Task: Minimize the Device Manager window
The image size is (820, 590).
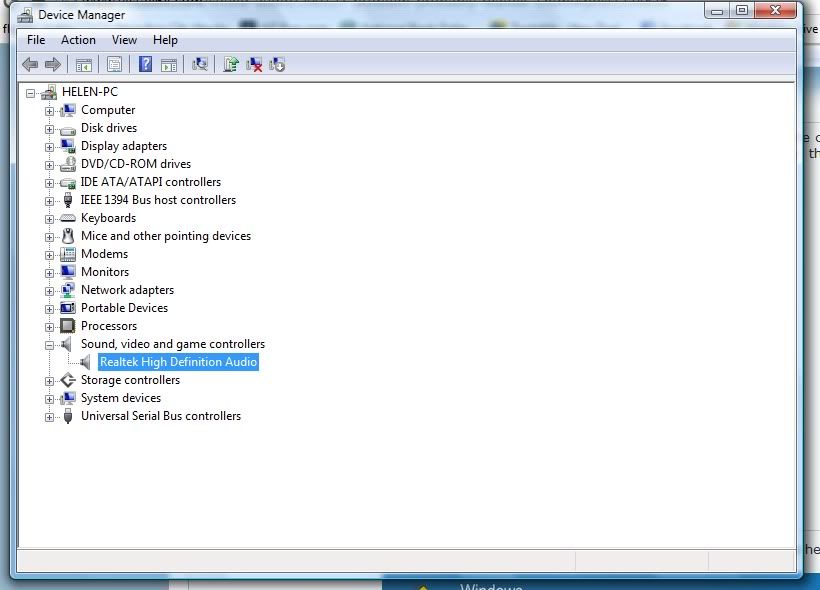Action: (x=717, y=10)
